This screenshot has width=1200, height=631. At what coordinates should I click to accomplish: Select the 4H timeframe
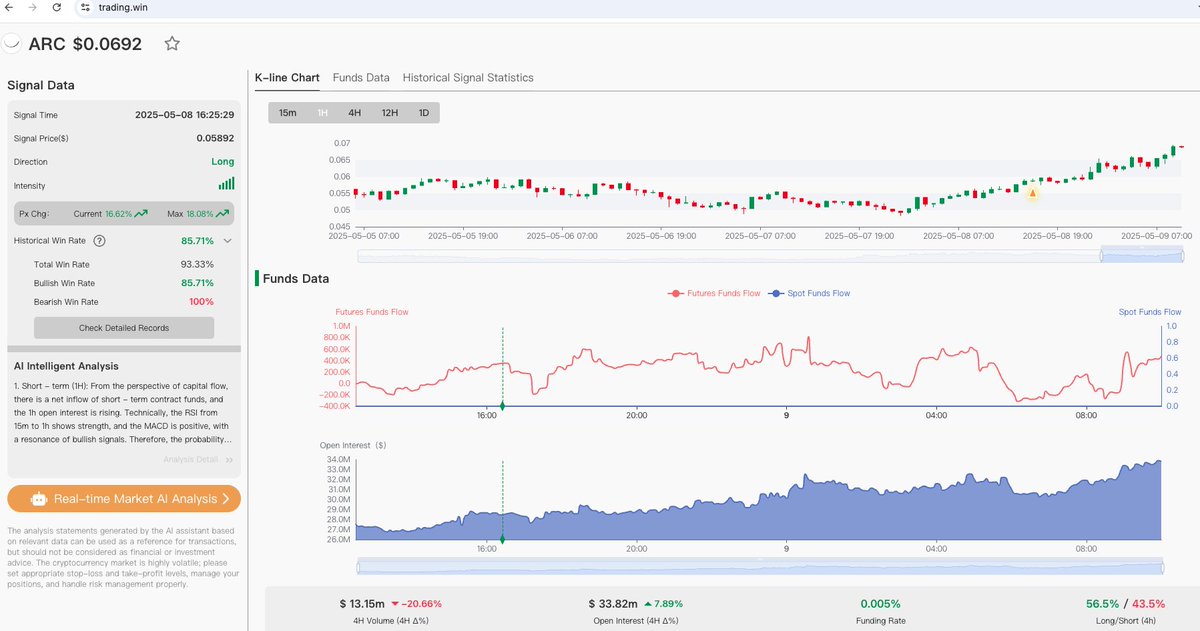[x=354, y=113]
